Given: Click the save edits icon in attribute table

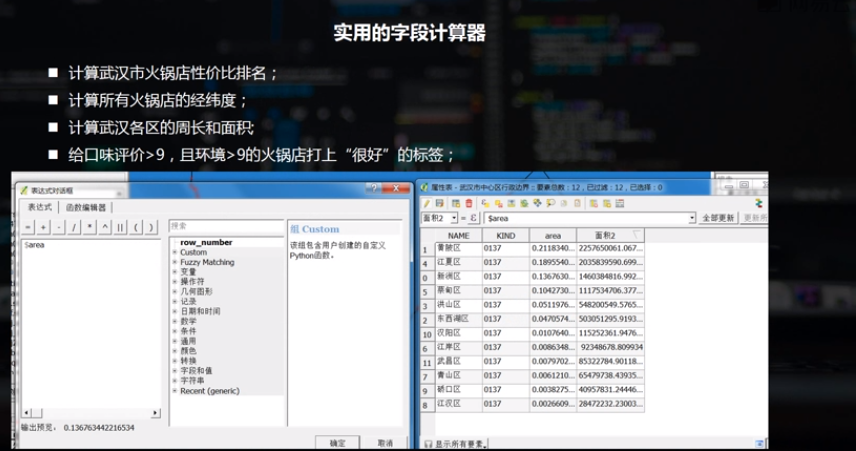Looking at the screenshot, I should point(439,203).
